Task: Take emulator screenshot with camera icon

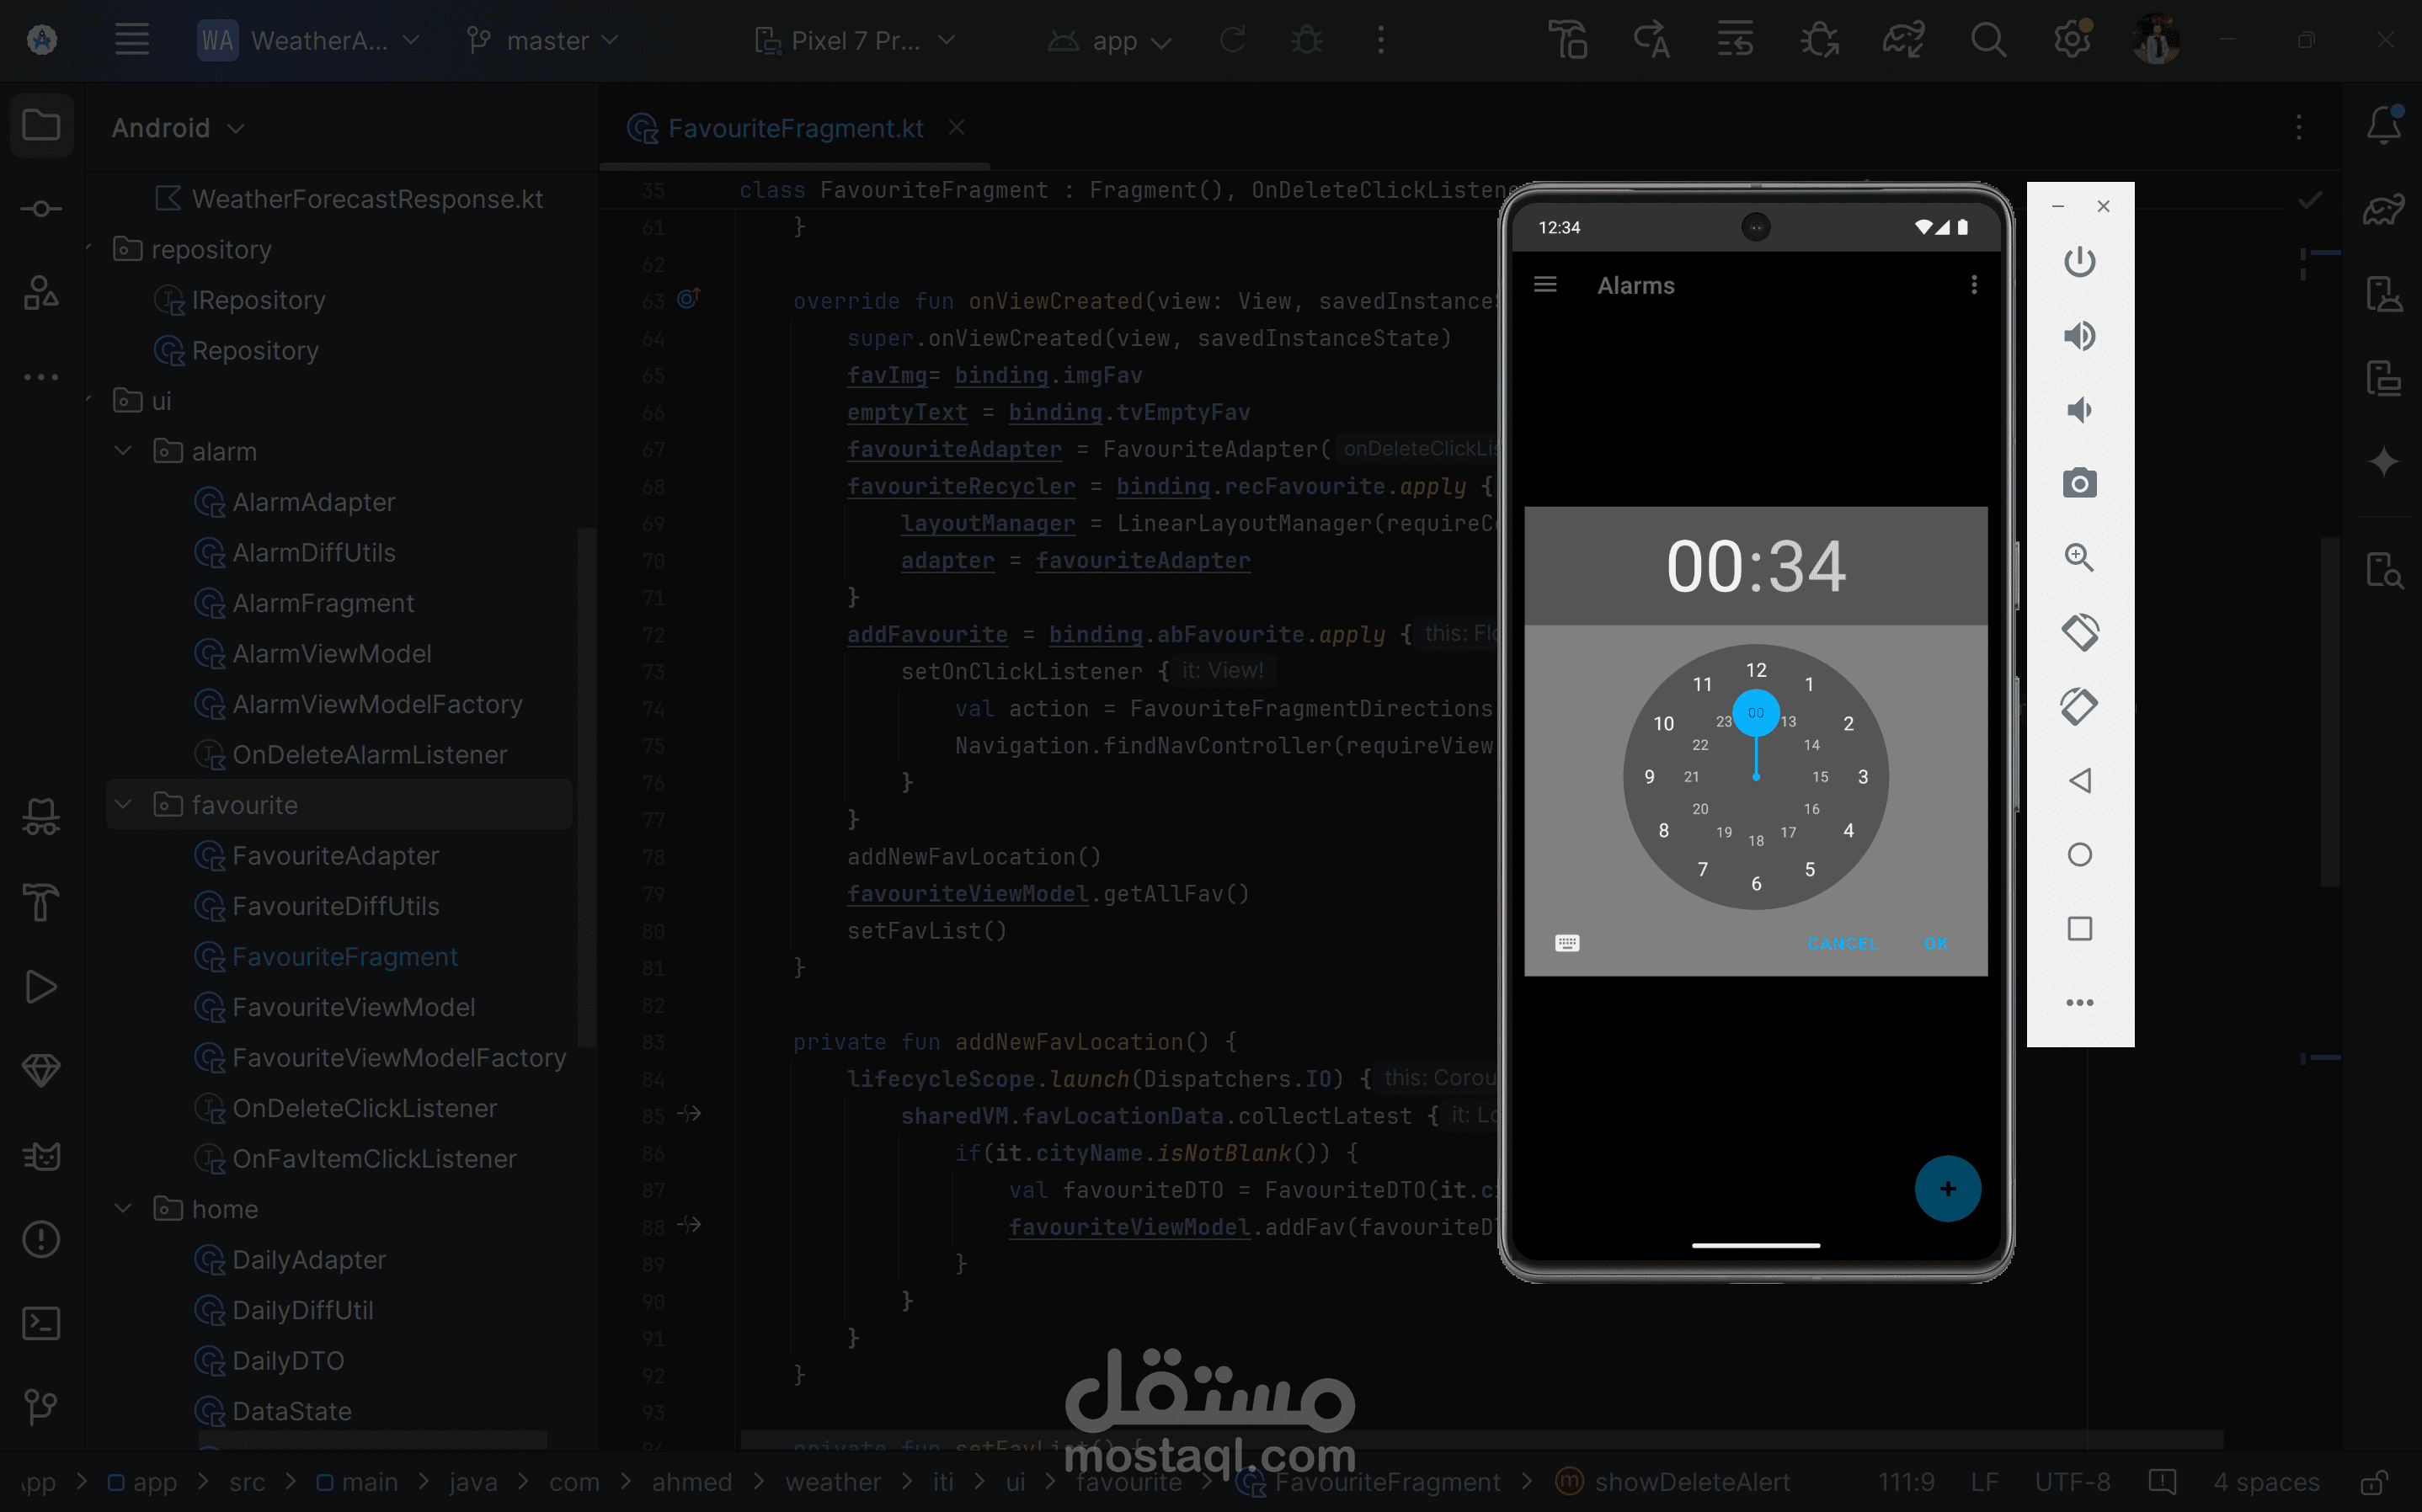Action: coord(2079,484)
